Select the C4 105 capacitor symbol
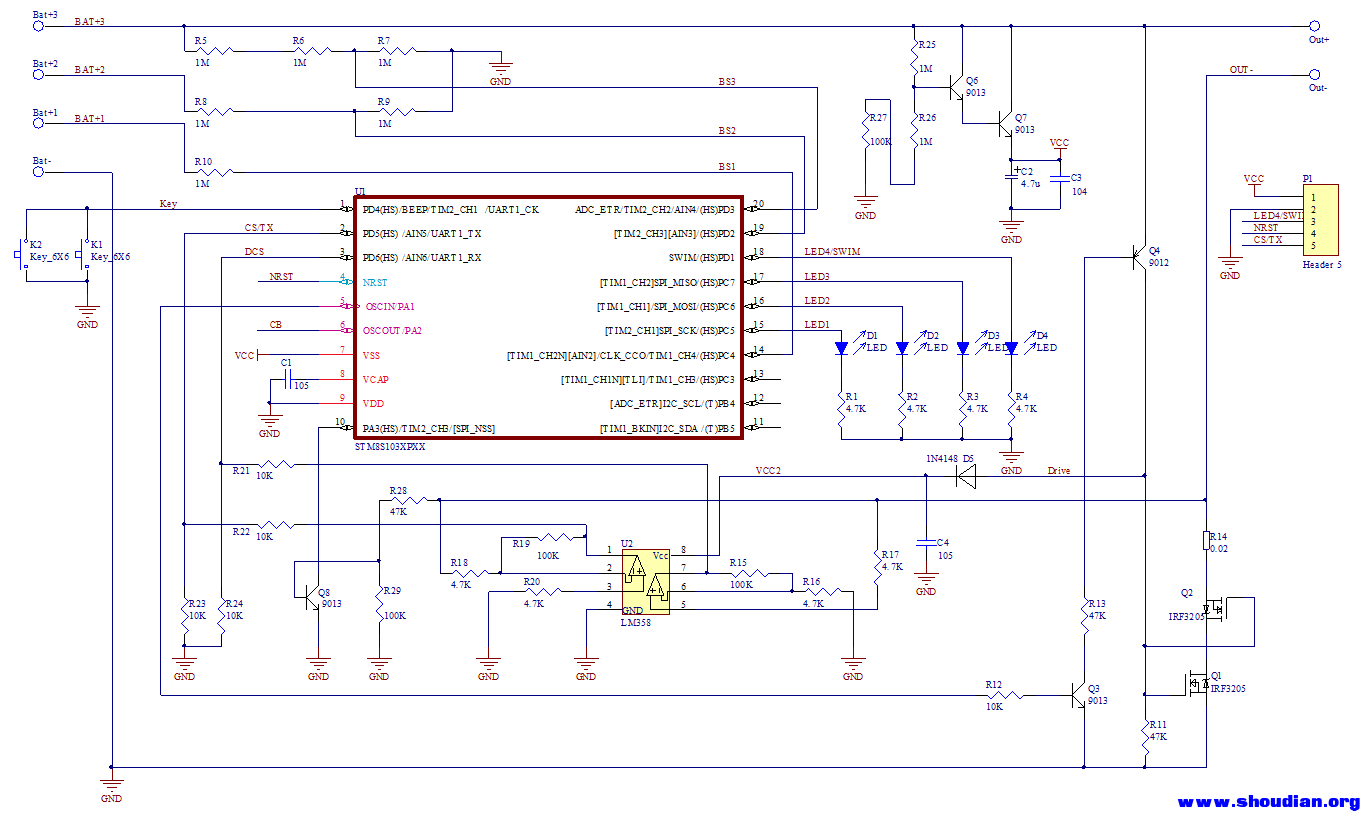The height and width of the screenshot is (816, 1364). pyautogui.click(x=926, y=541)
